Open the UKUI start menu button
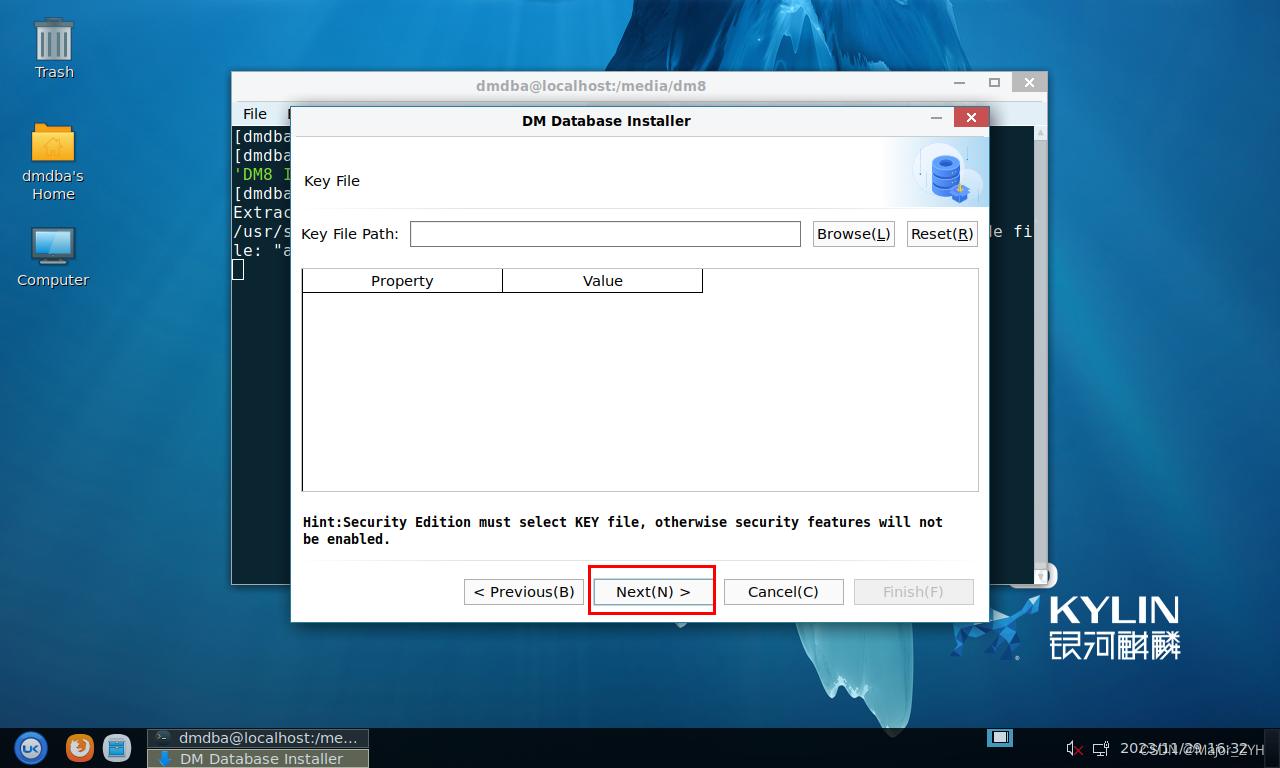Screen dimensions: 1280x768 (31, 747)
